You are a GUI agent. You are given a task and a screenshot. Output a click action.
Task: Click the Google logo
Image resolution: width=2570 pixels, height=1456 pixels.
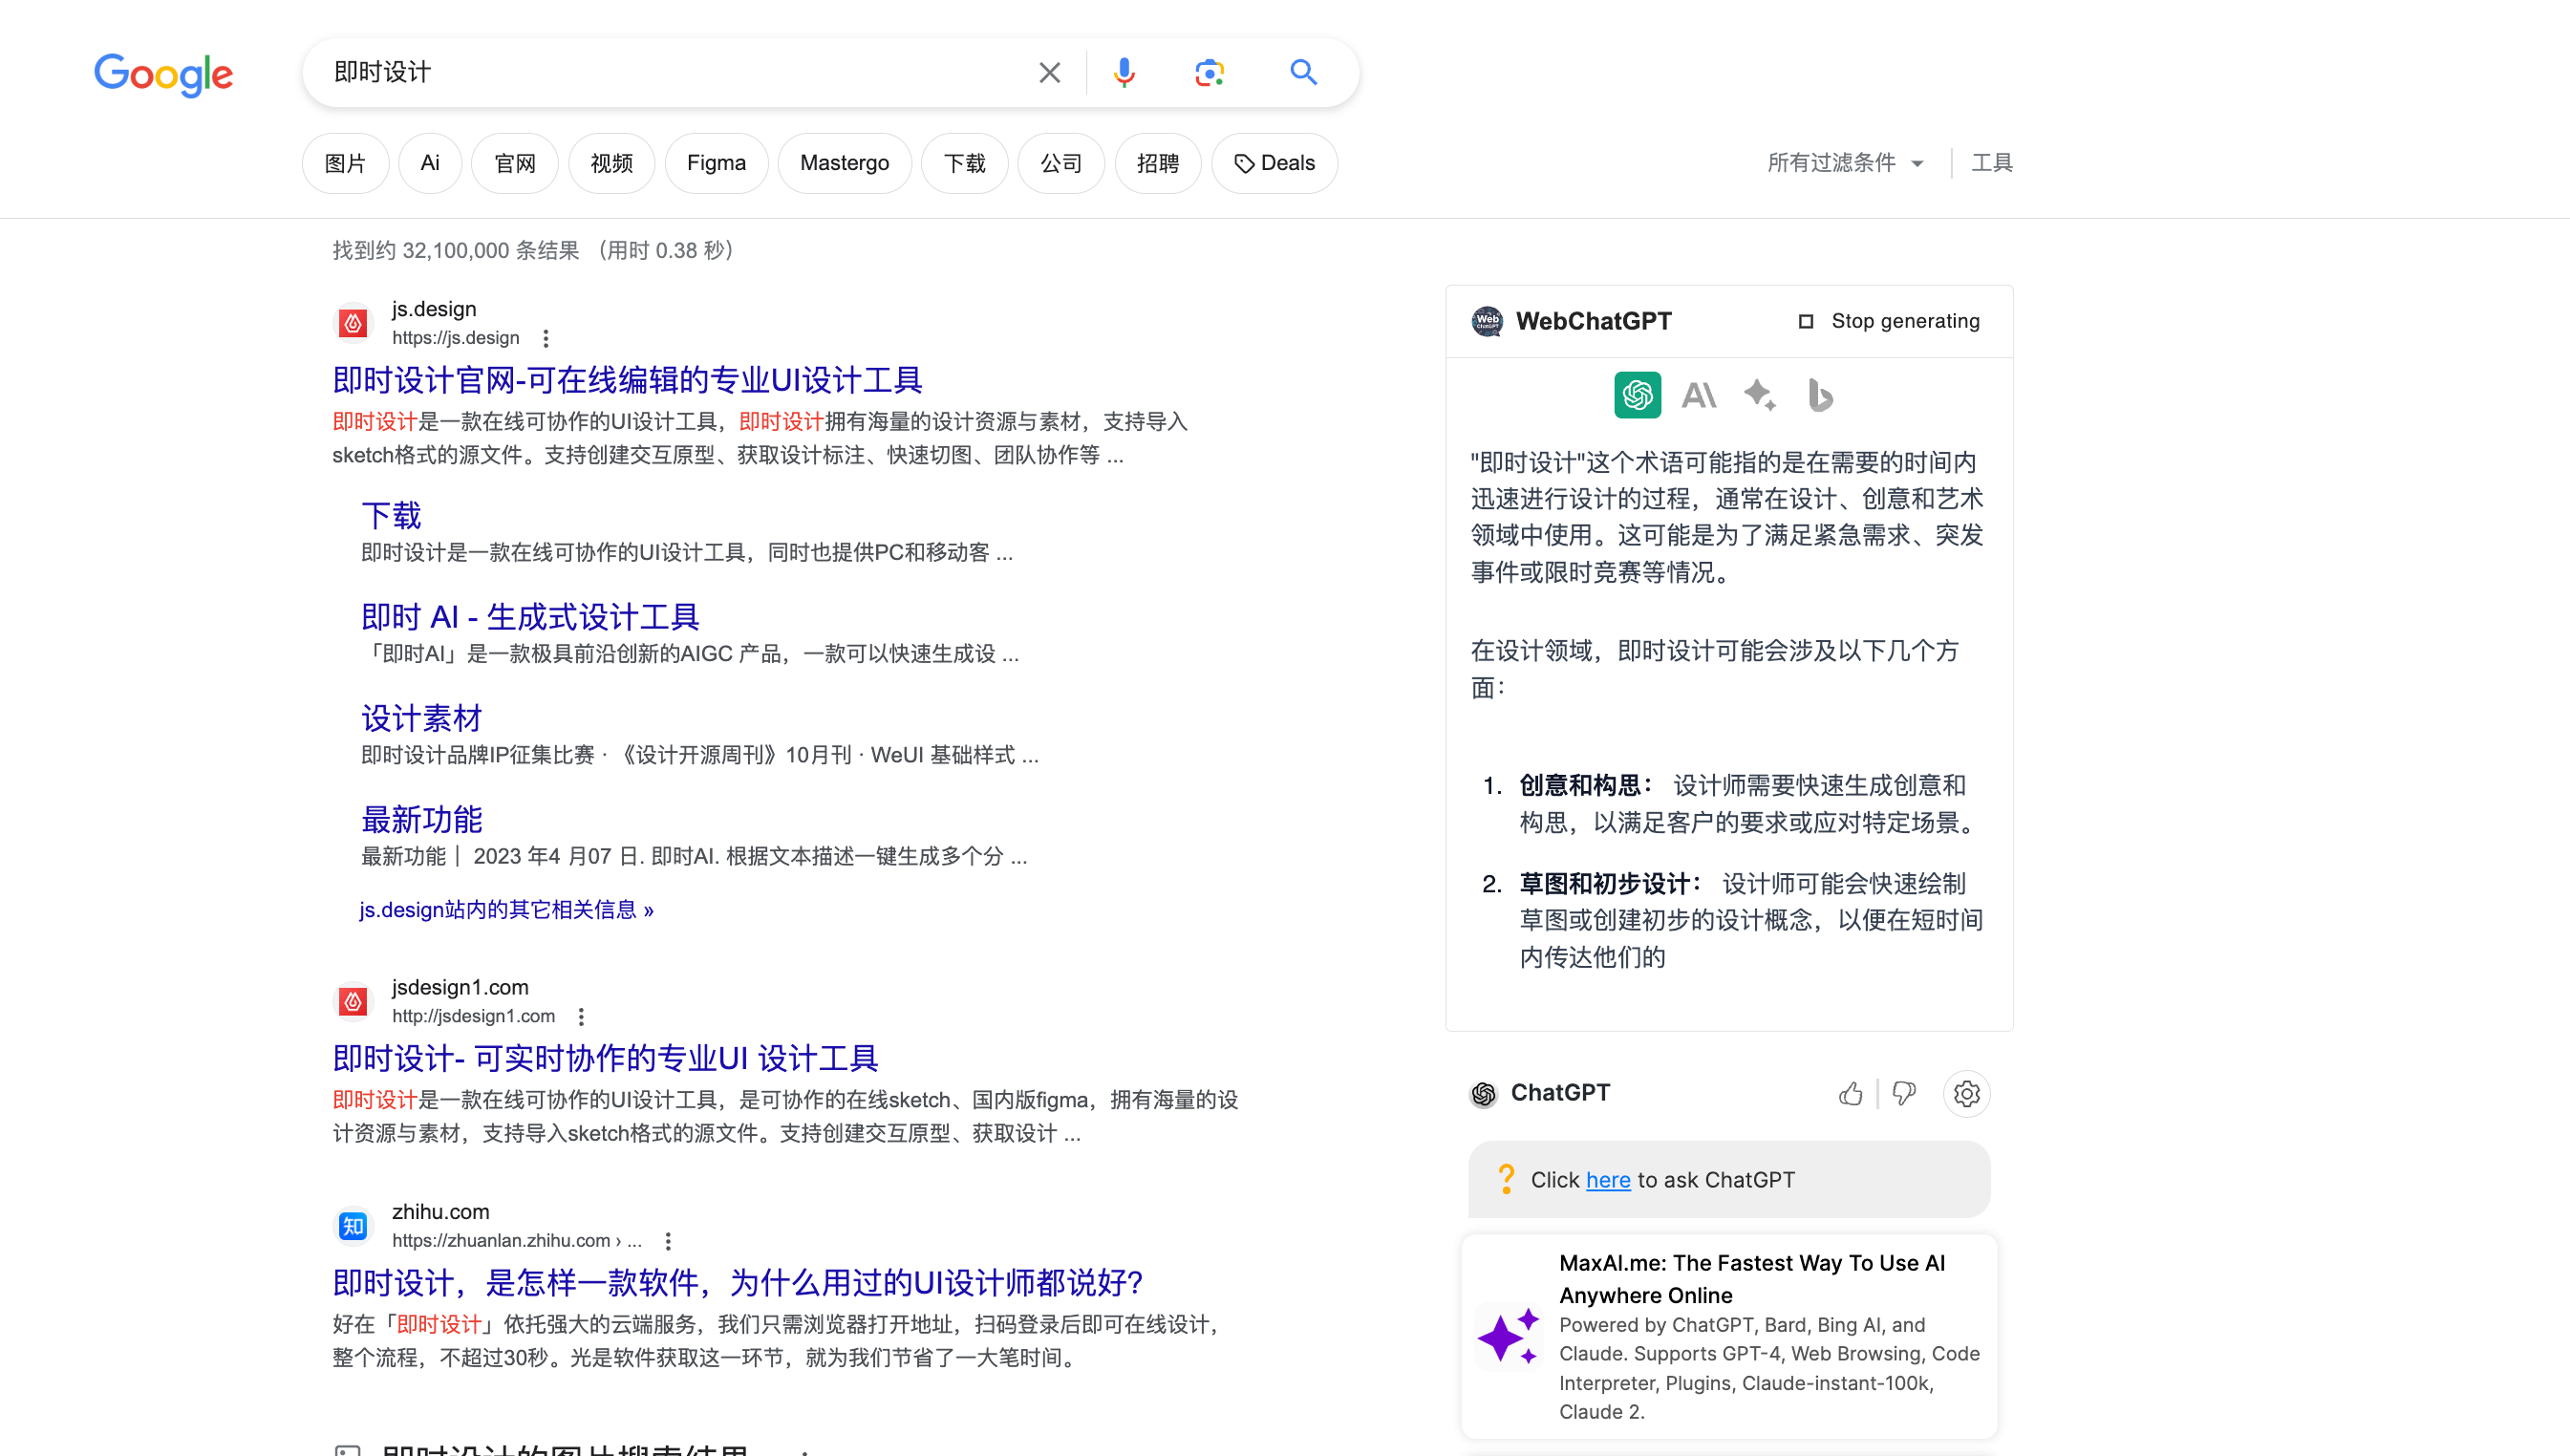(x=164, y=74)
